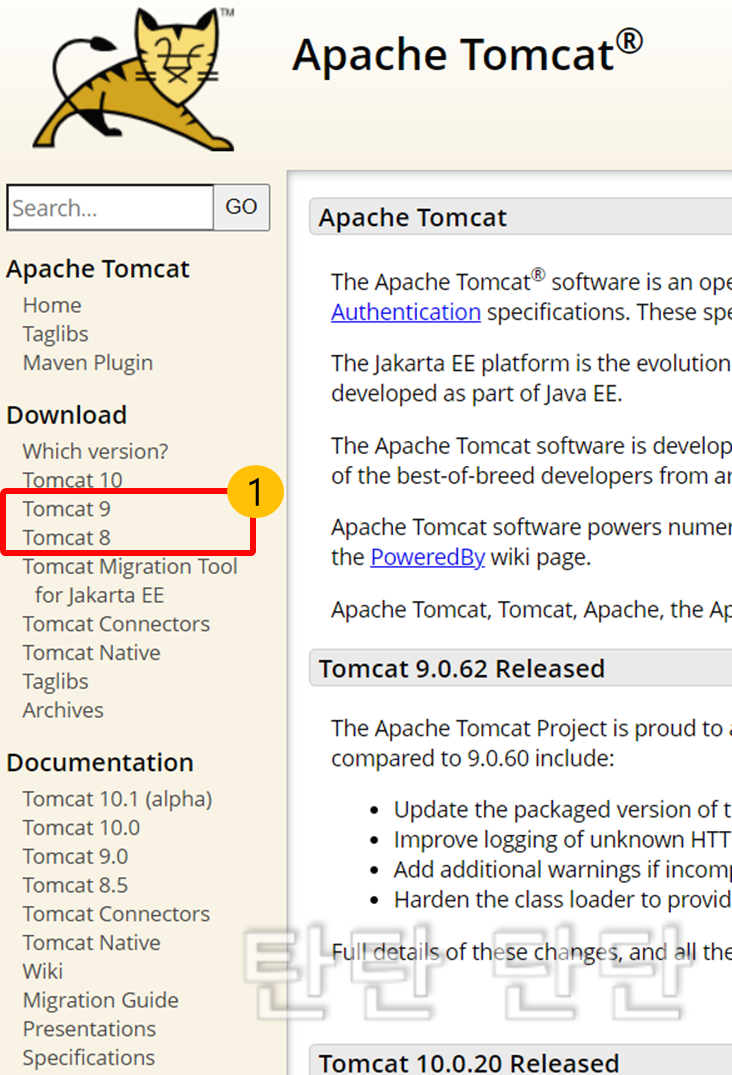Open Tomcat 8 download page

66,538
